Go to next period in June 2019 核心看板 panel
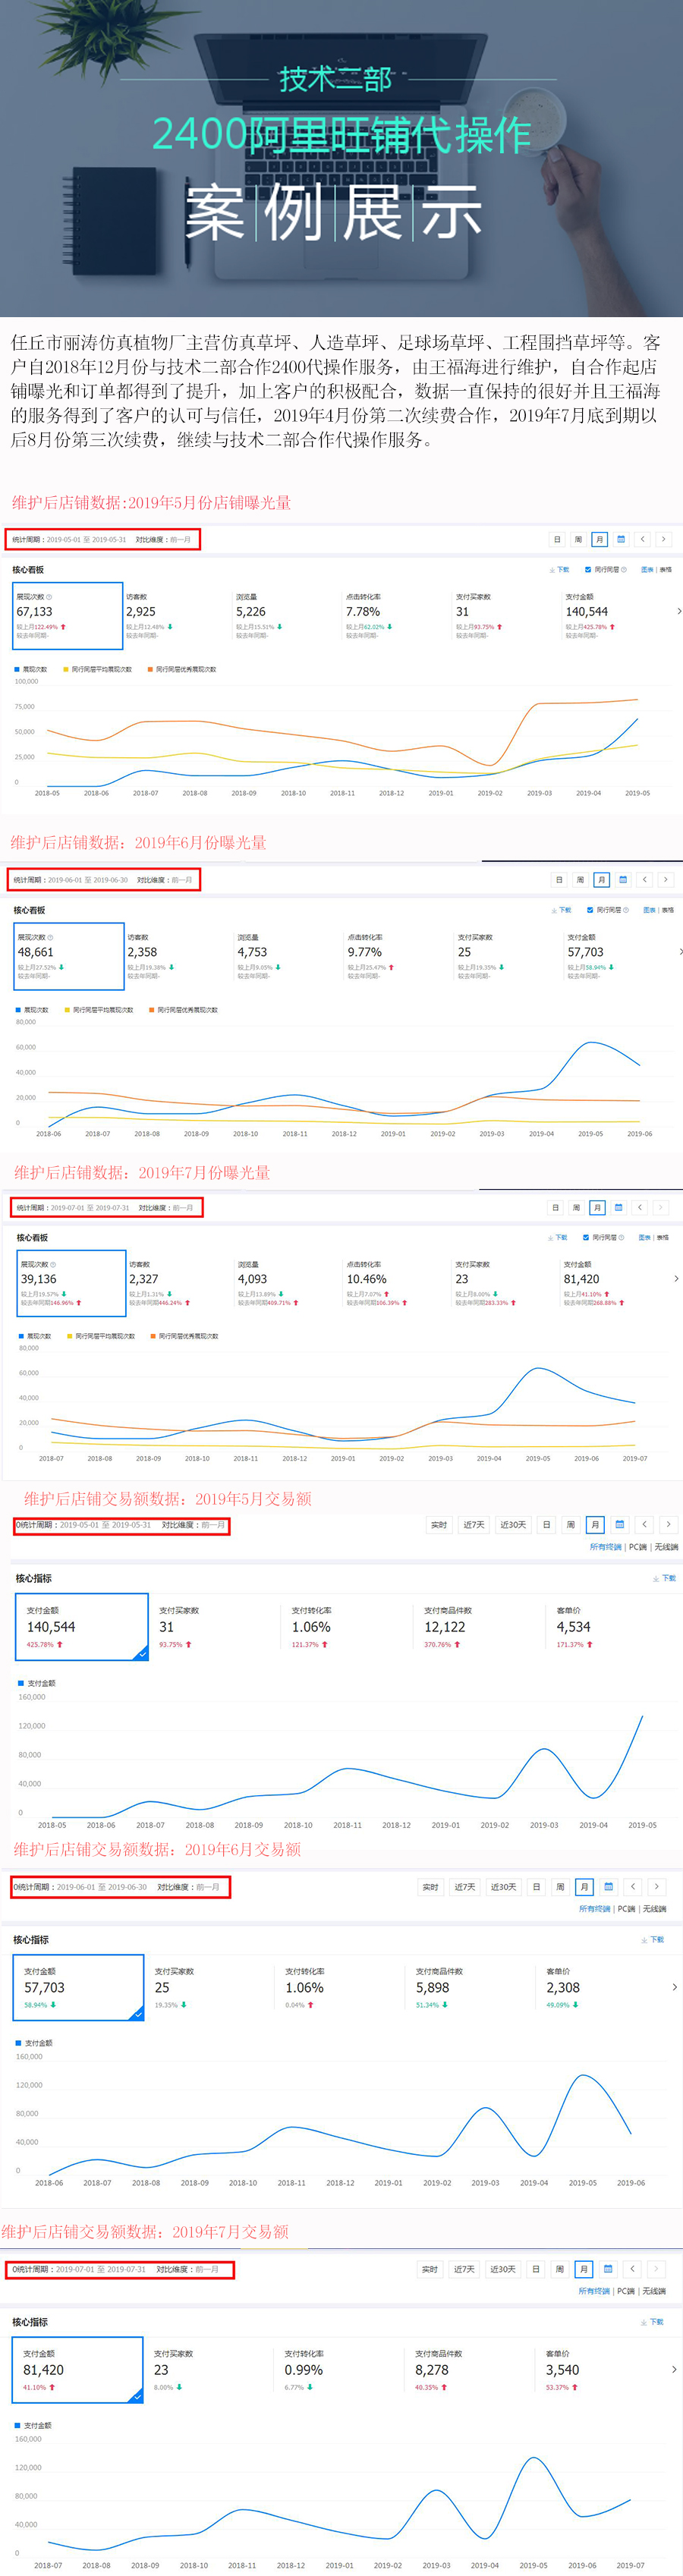Viewport: 683px width, 2576px height. 666,880
